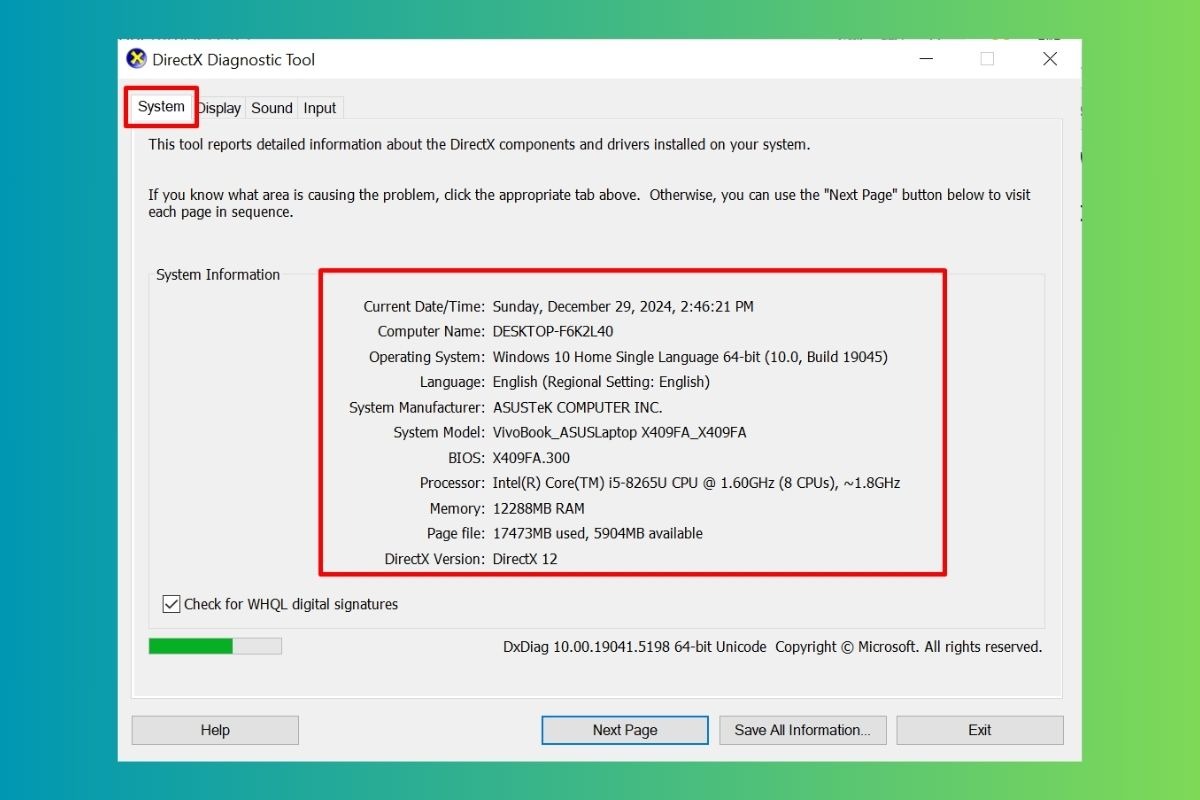This screenshot has width=1200, height=800.
Task: Click the Next Page button
Action: pyautogui.click(x=625, y=730)
